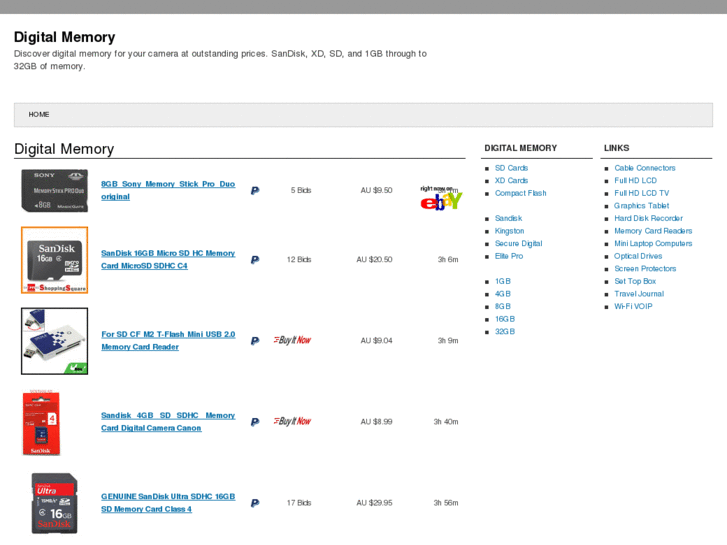Open the Travel Journal link
This screenshot has height=545, width=727.
[639, 294]
